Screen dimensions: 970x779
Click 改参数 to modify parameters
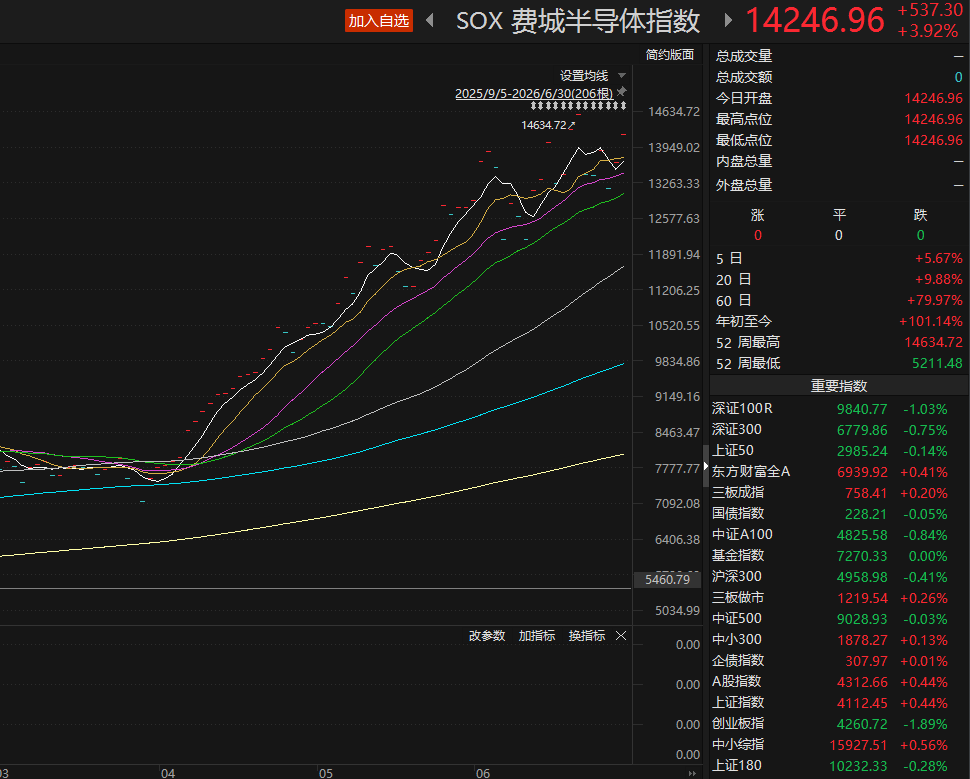pos(487,635)
